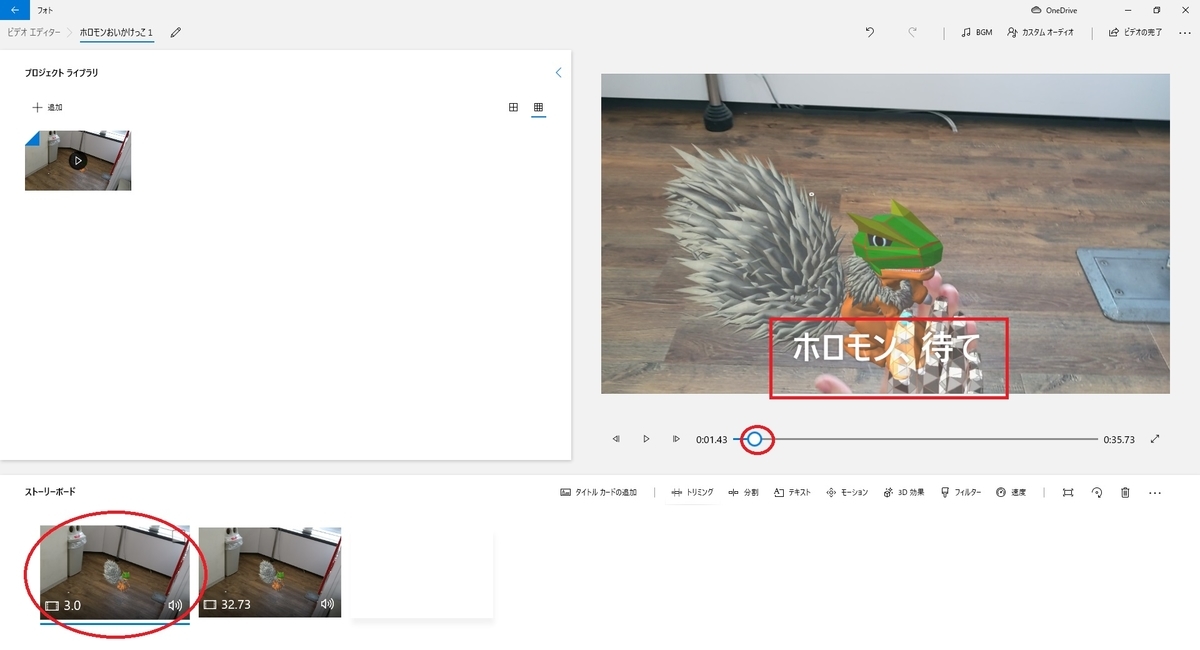Viewport: 1200px width, 650px height.
Task: Add media with the 追加 button
Action: pos(48,107)
